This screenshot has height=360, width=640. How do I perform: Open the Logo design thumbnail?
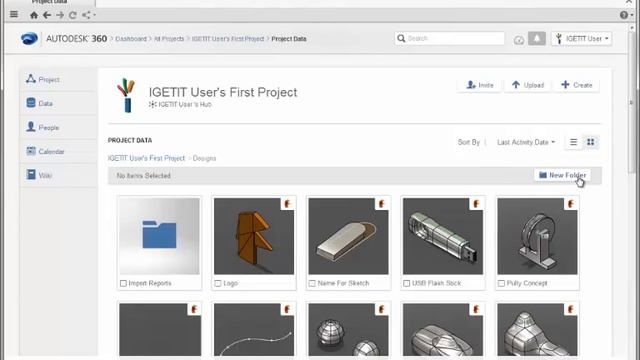click(254, 236)
